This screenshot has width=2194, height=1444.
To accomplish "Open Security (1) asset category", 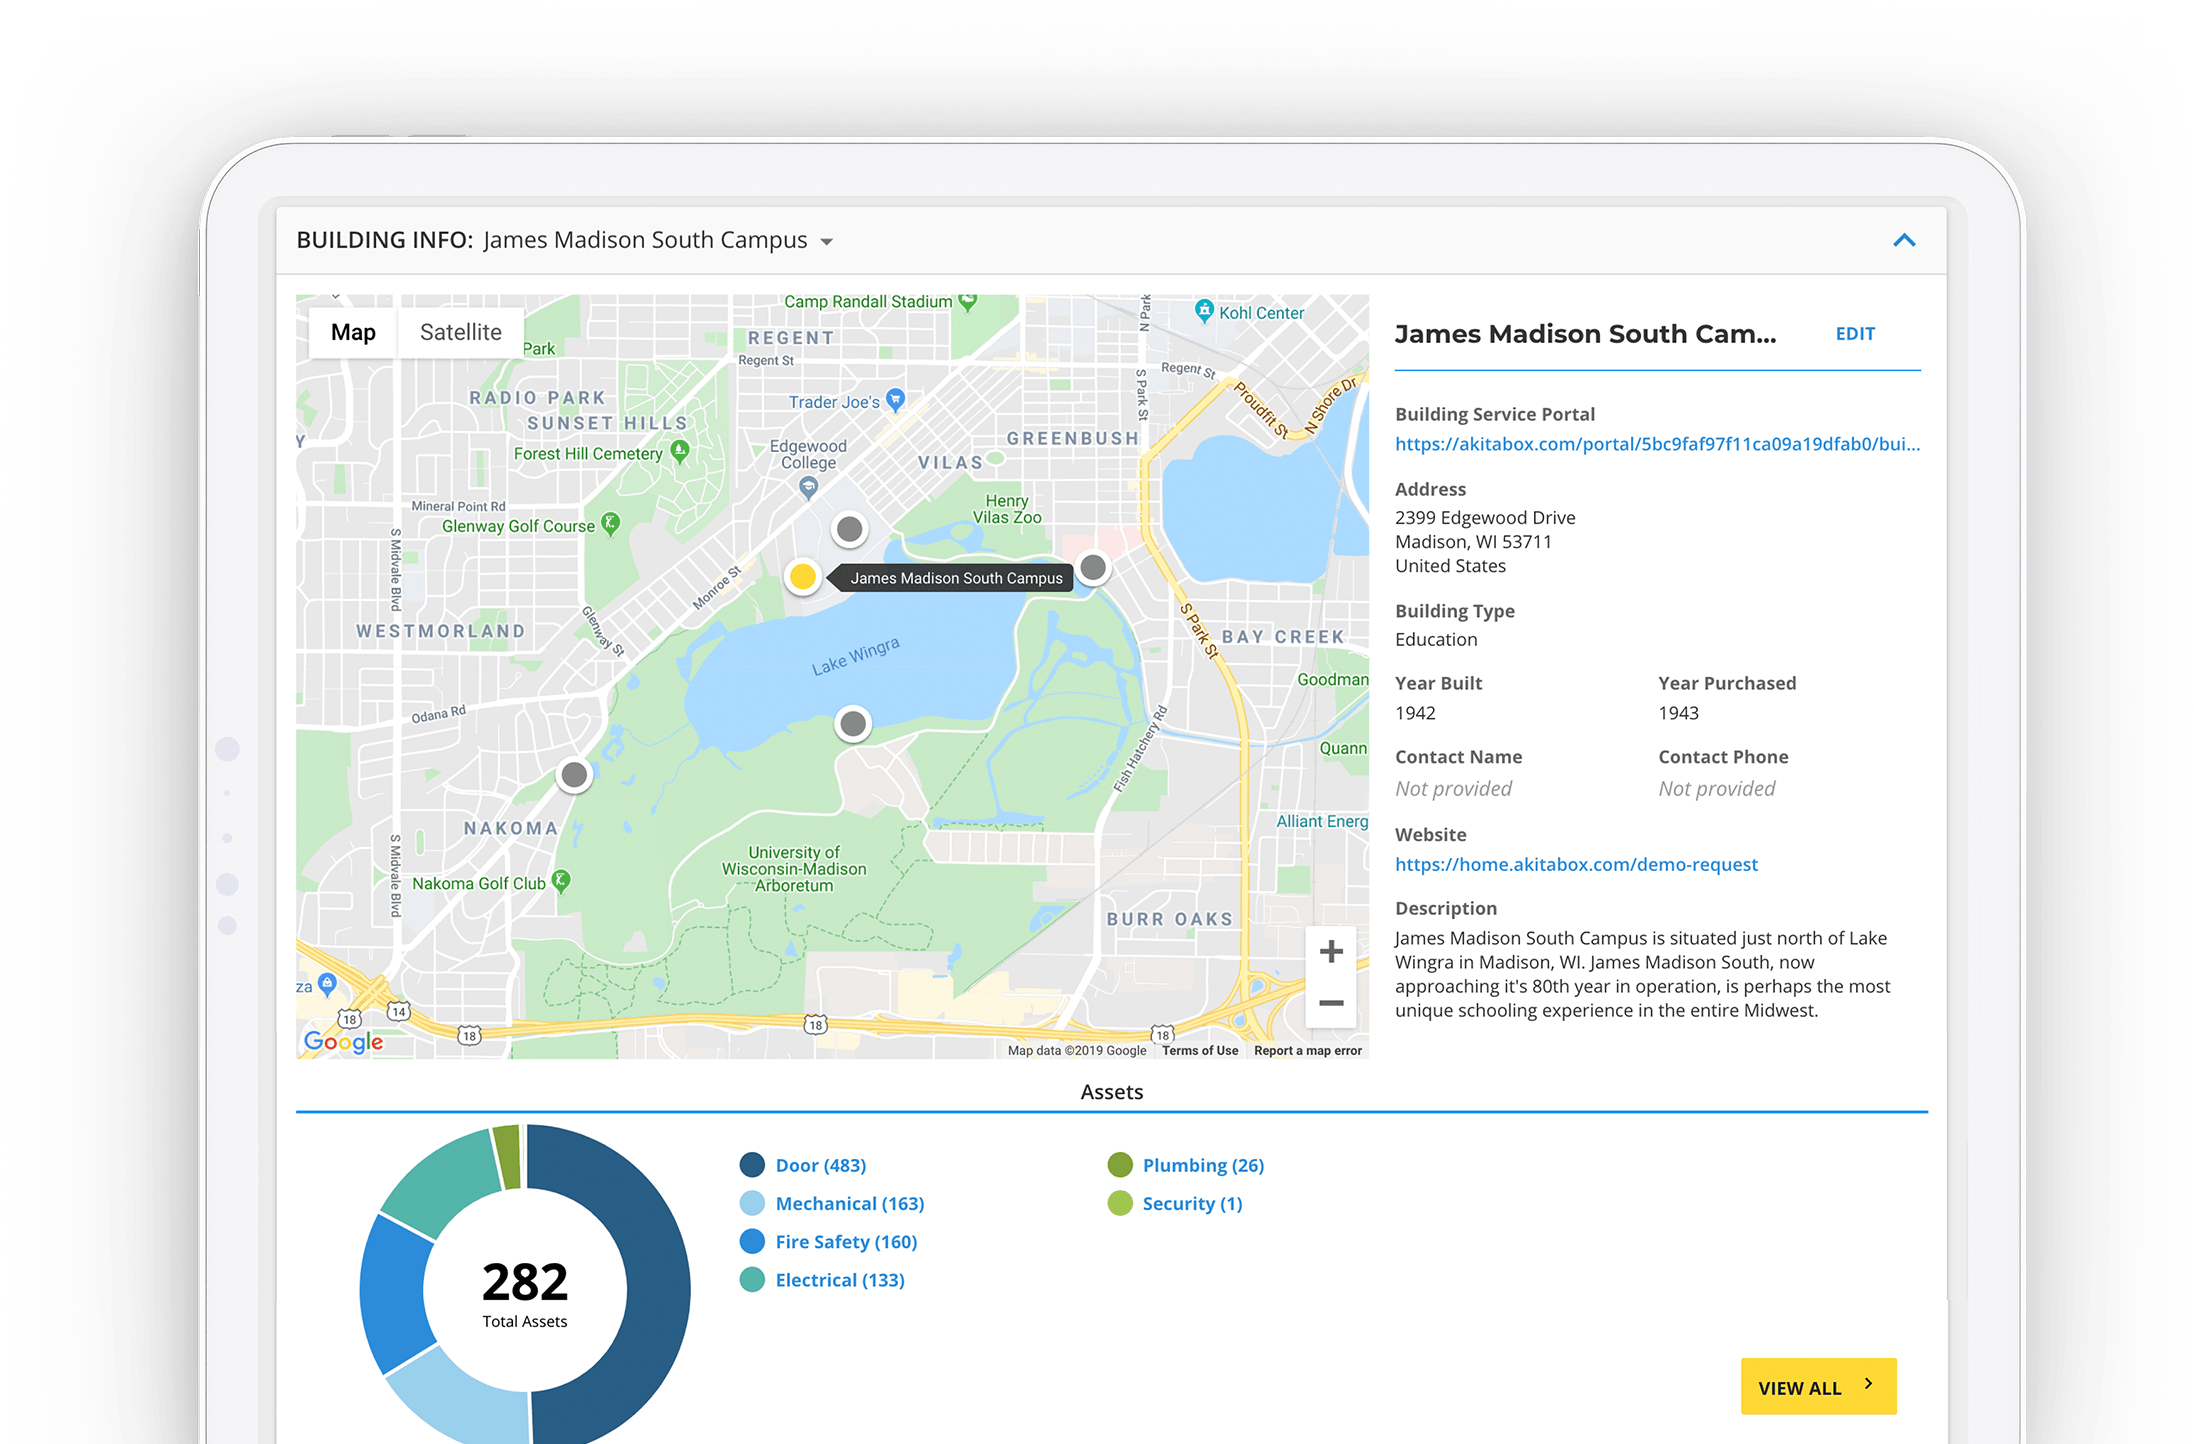I will click(x=1192, y=1203).
